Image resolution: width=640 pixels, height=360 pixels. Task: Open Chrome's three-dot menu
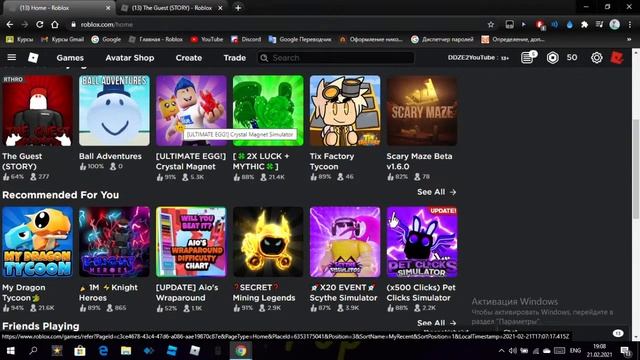coord(630,24)
